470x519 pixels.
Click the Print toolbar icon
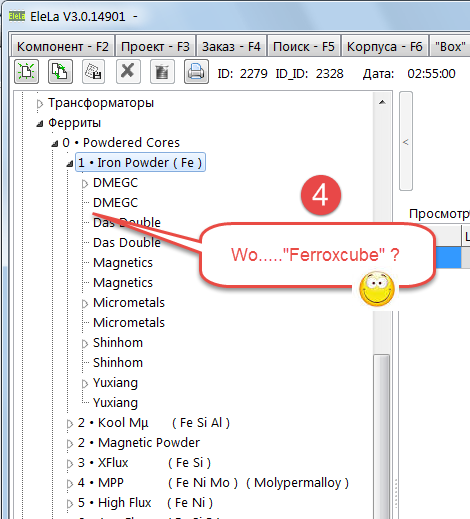pos(196,72)
